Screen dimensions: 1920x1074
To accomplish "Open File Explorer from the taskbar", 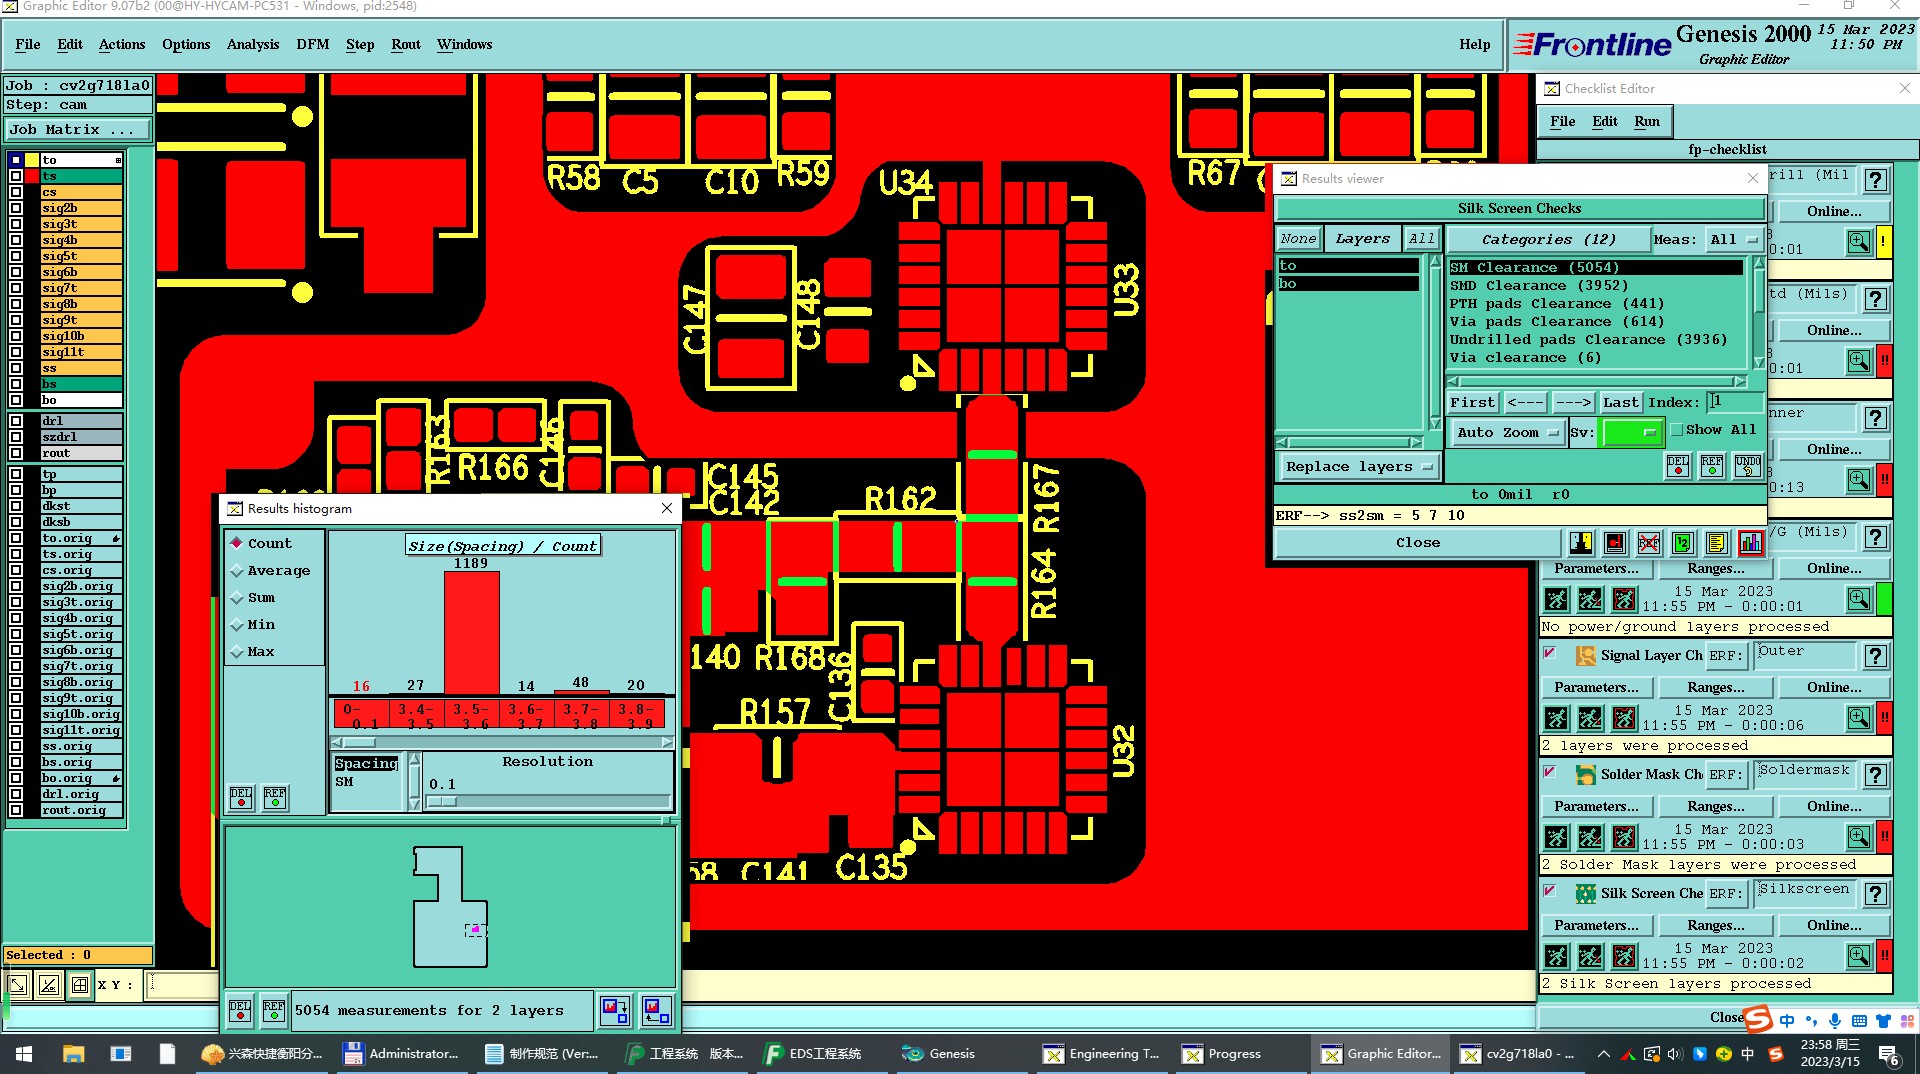I will 73,1054.
